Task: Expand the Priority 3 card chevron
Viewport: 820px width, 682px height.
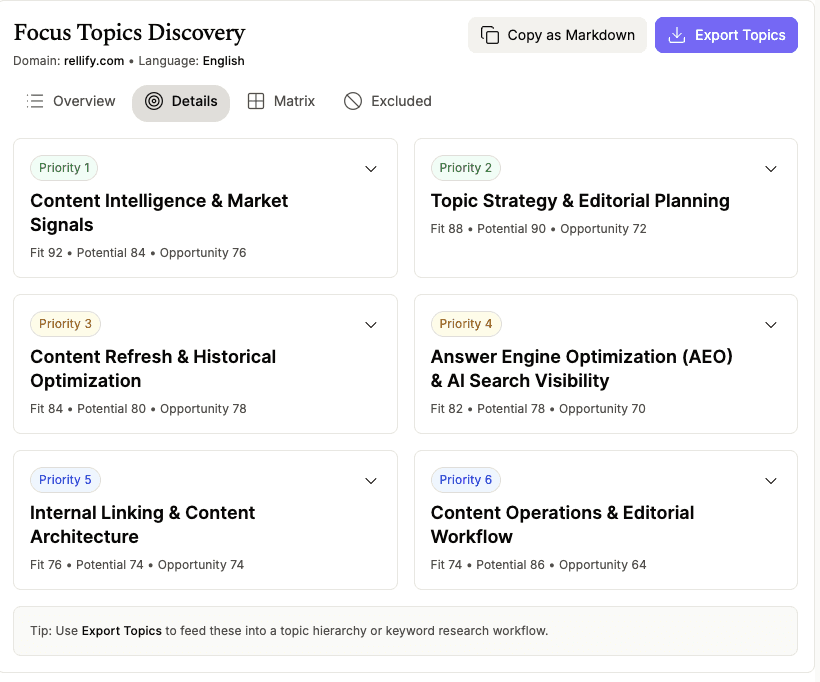Action: click(371, 325)
